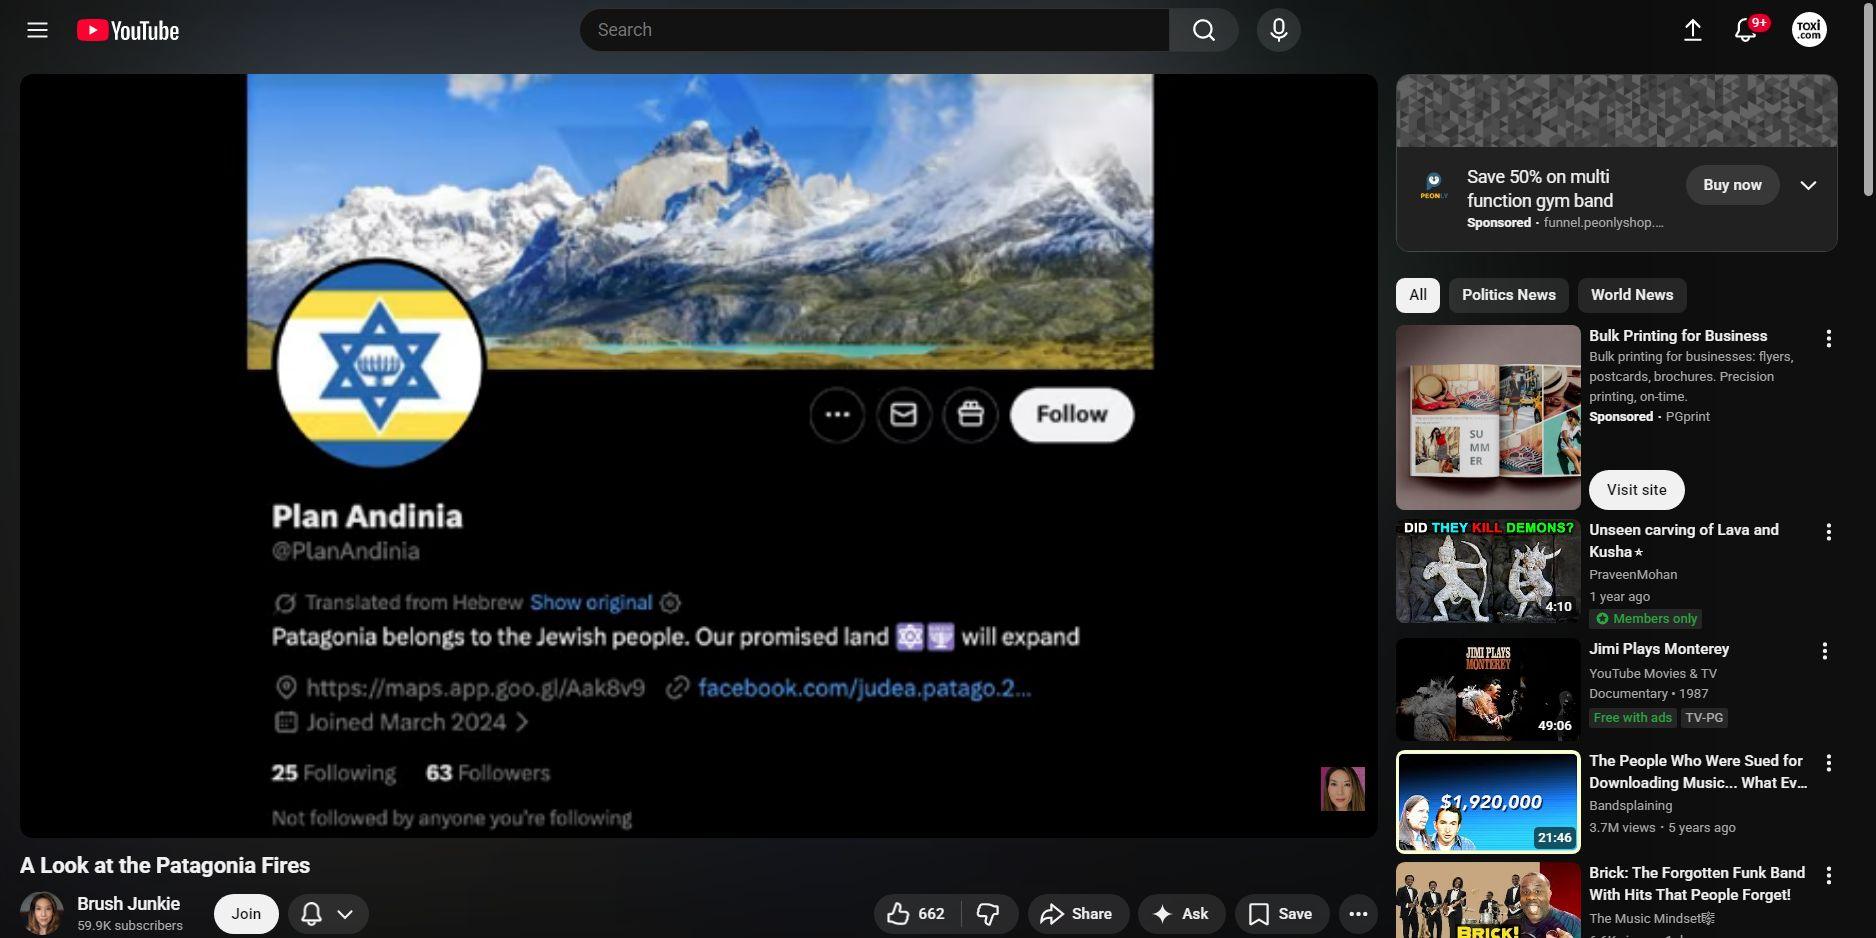
Task: Save the video to a playlist
Action: pyautogui.click(x=1281, y=914)
